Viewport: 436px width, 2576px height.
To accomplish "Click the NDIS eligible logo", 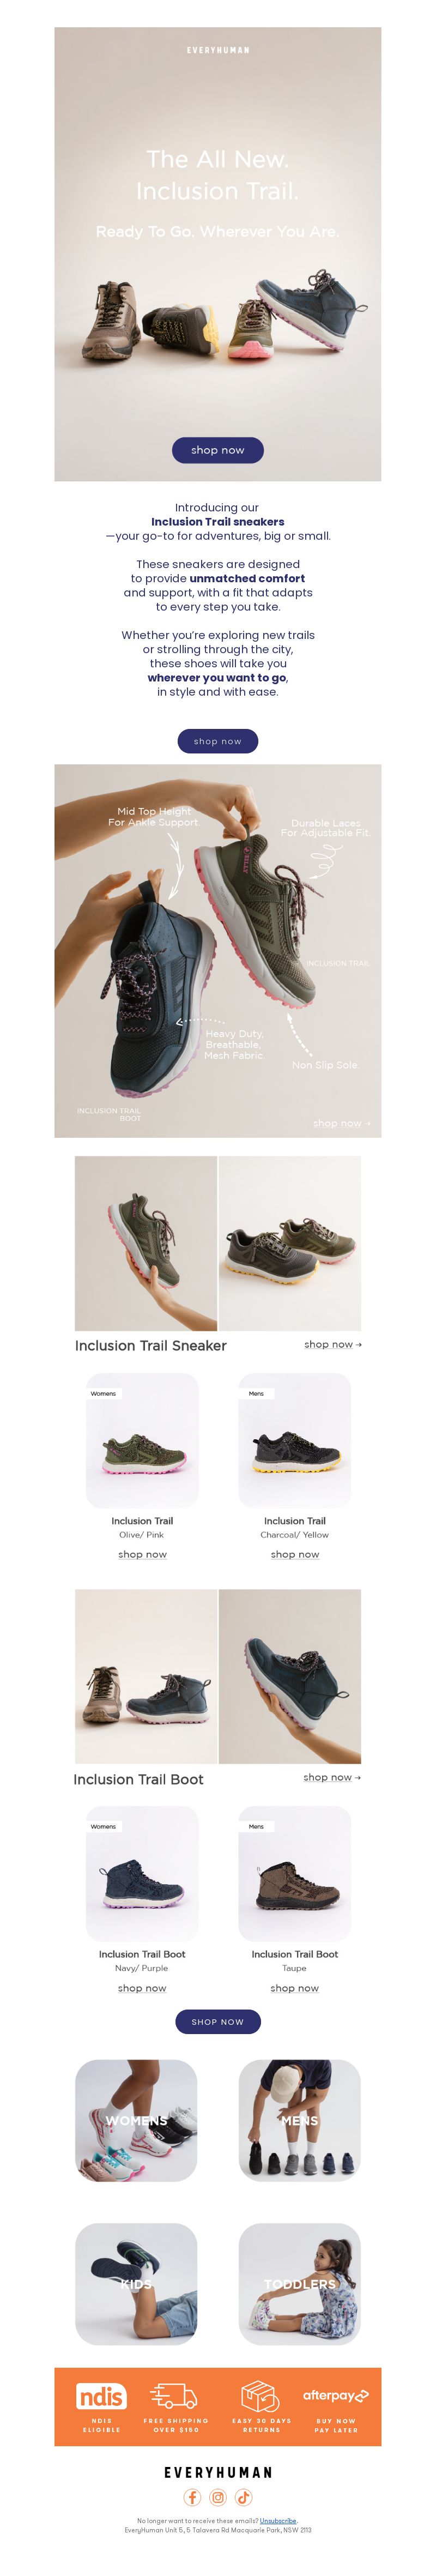I will (x=101, y=2396).
